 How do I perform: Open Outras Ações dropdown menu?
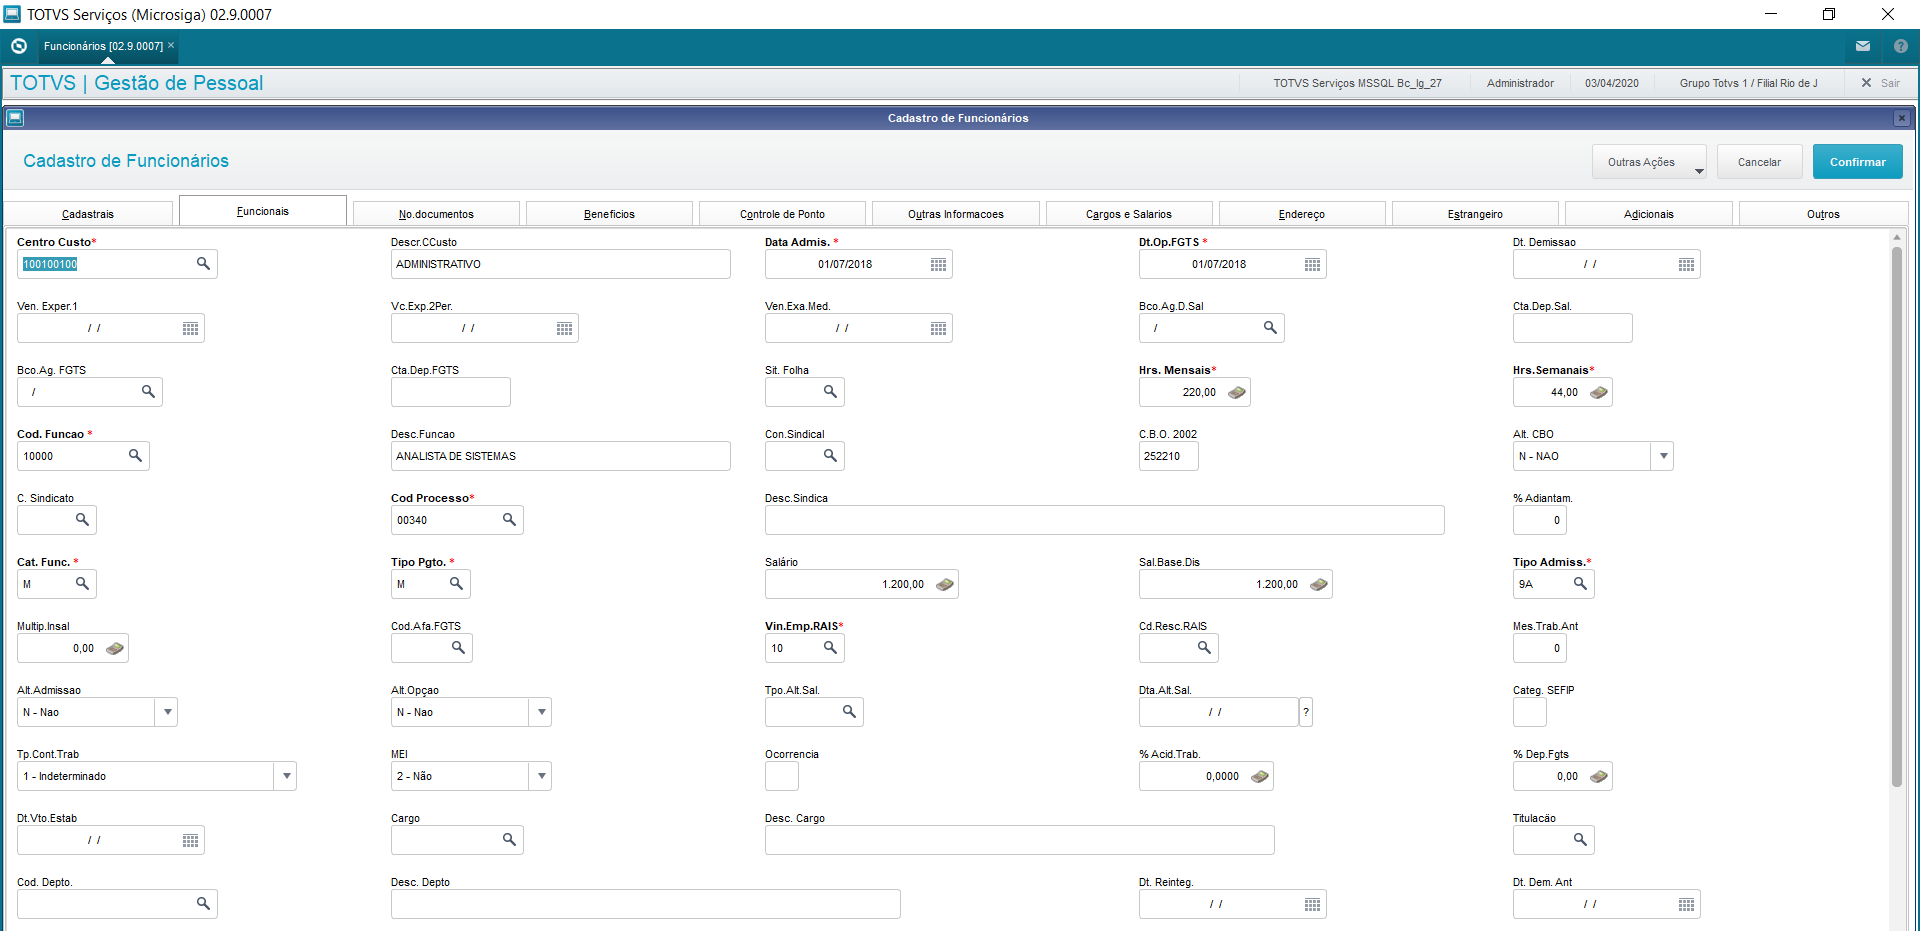pos(1649,162)
